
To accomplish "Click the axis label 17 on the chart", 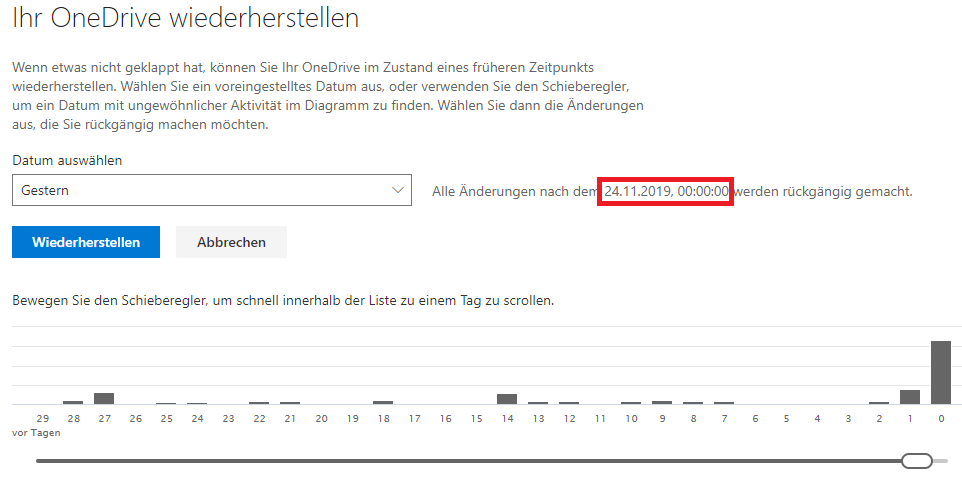I will [415, 418].
